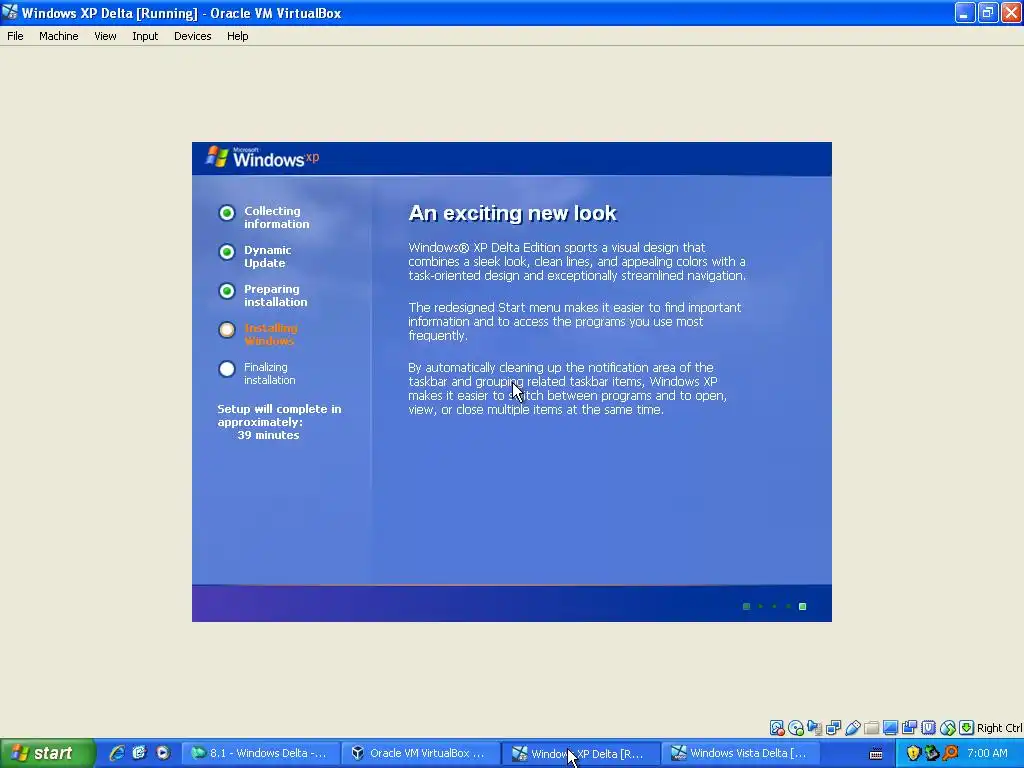Switch to the 8.1 - Windows Delta taskbar window
The height and width of the screenshot is (768, 1024).
261,754
